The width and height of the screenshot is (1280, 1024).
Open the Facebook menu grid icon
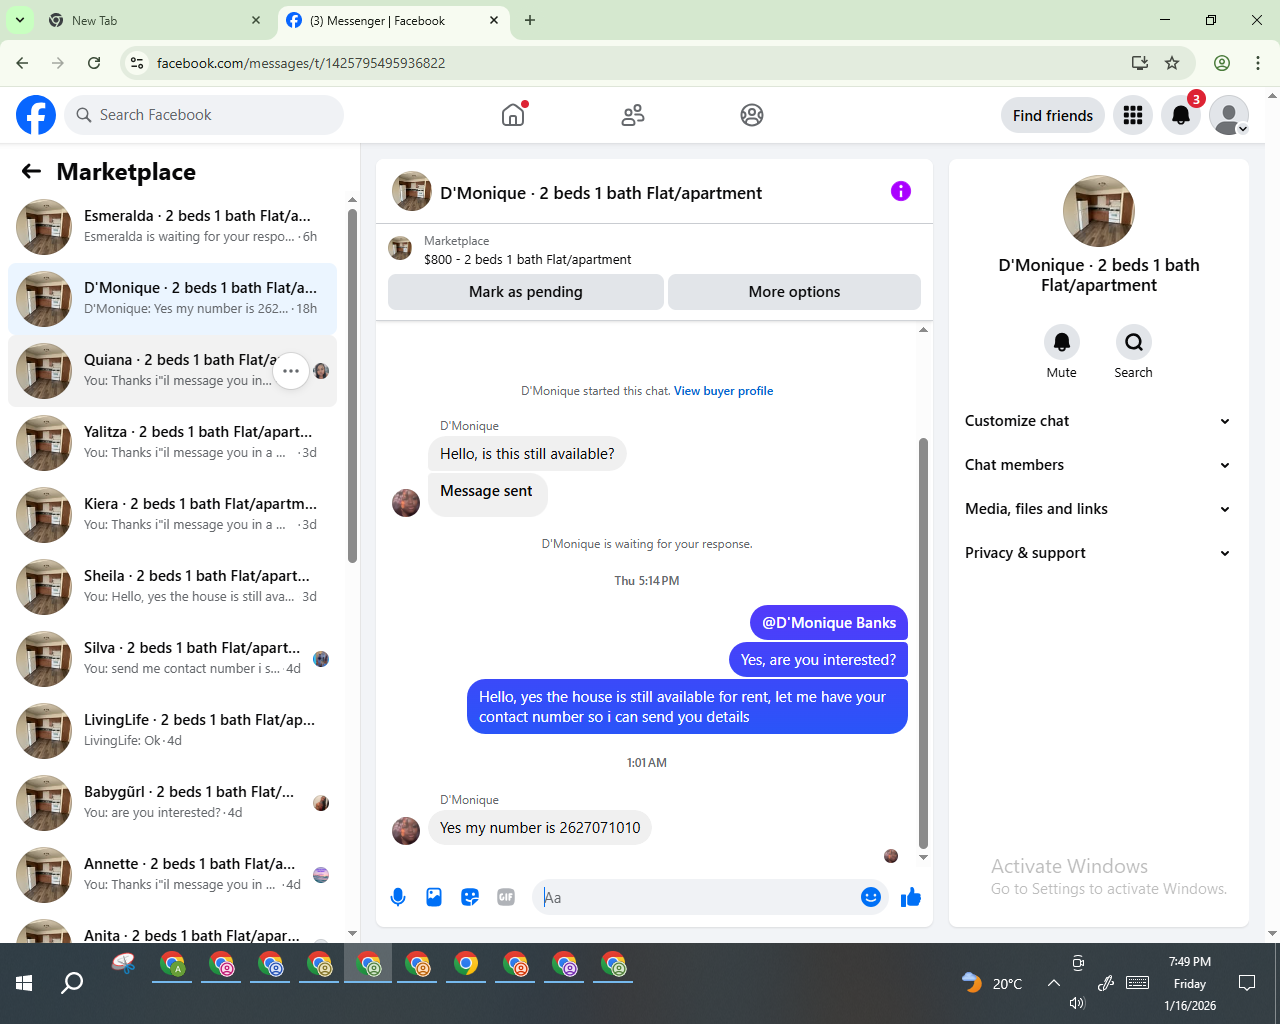pos(1133,115)
